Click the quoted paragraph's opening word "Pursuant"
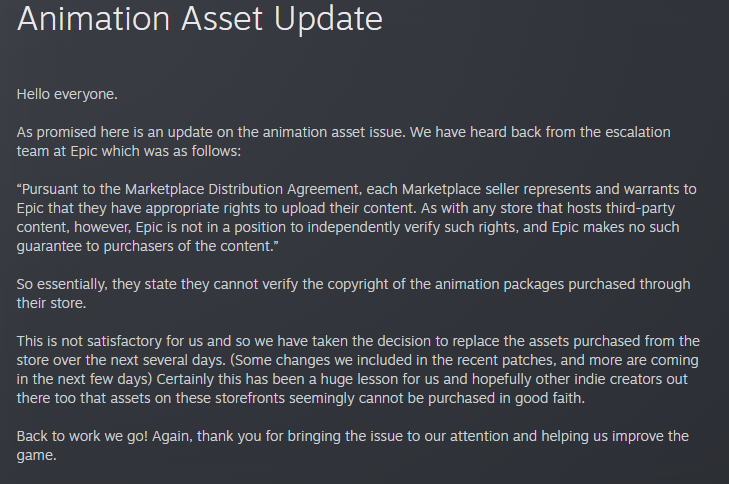729x484 pixels. click(56, 189)
